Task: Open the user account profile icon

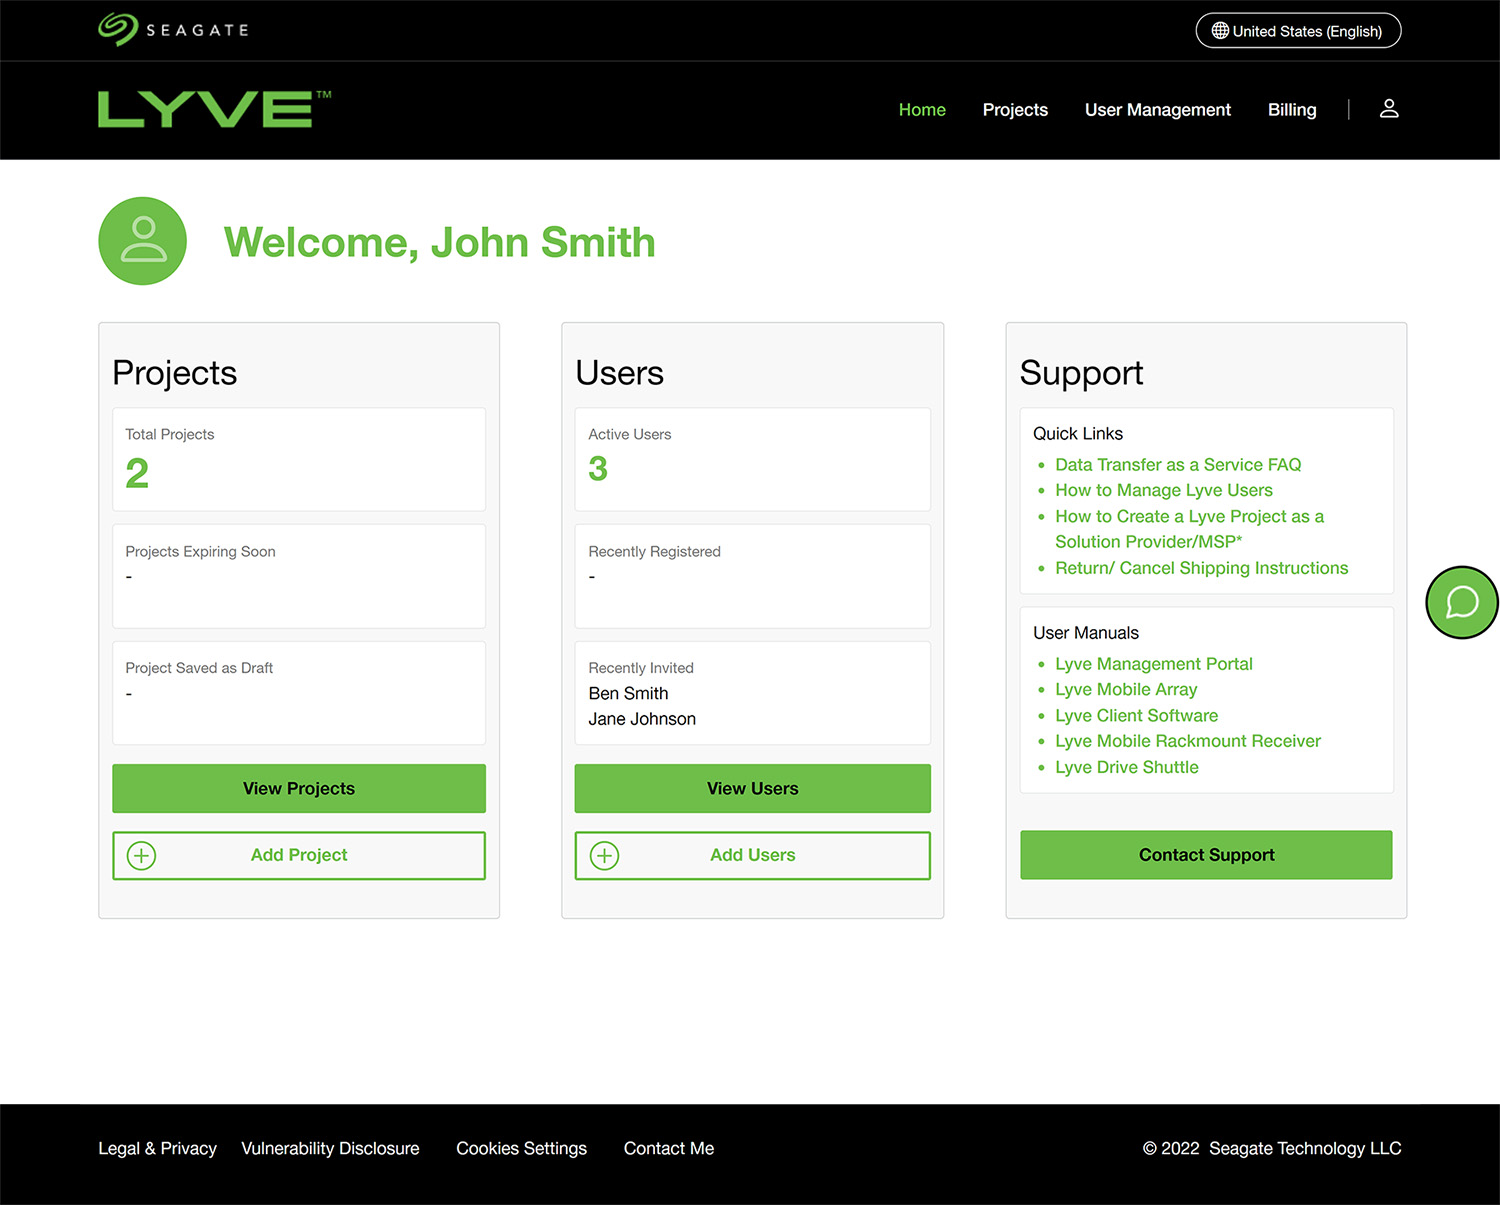Action: coord(1389,109)
